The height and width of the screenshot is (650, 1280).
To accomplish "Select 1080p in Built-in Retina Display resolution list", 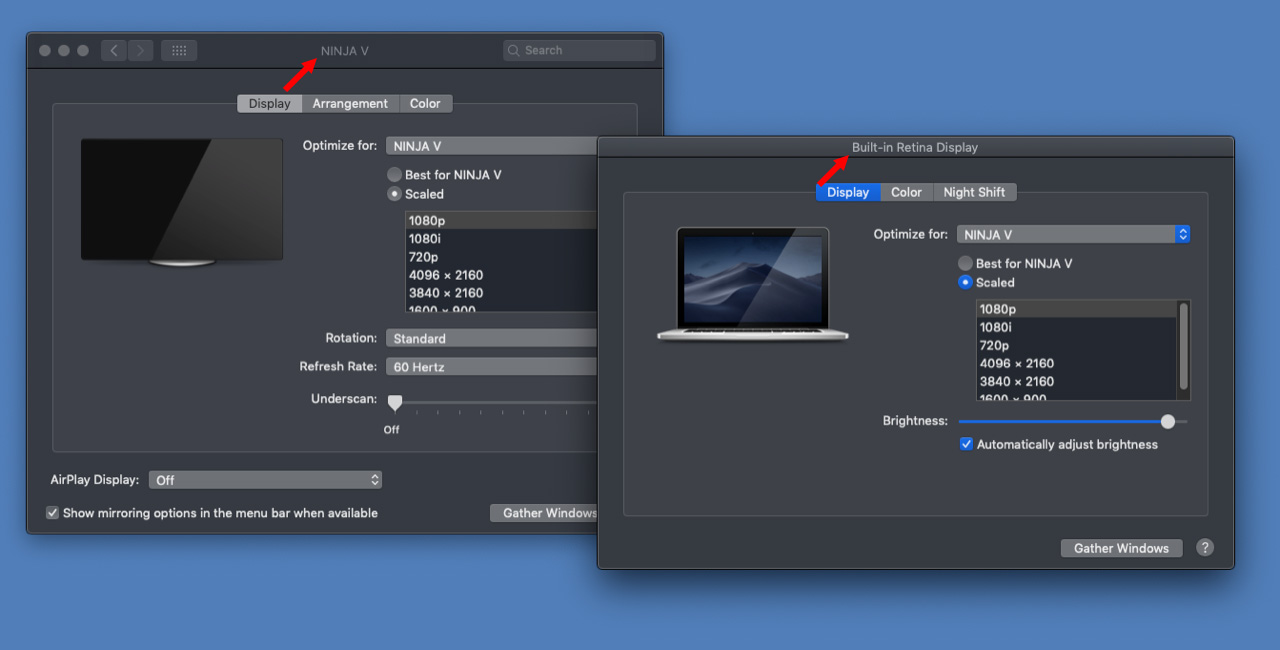I will pos(1077,309).
